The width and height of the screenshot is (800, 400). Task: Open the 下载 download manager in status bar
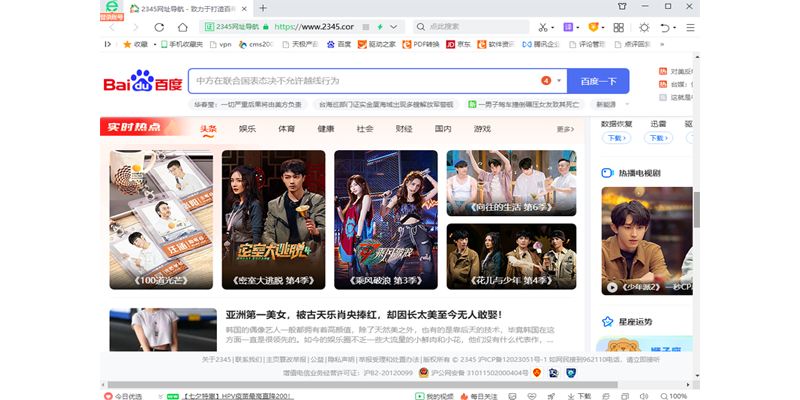(579, 396)
